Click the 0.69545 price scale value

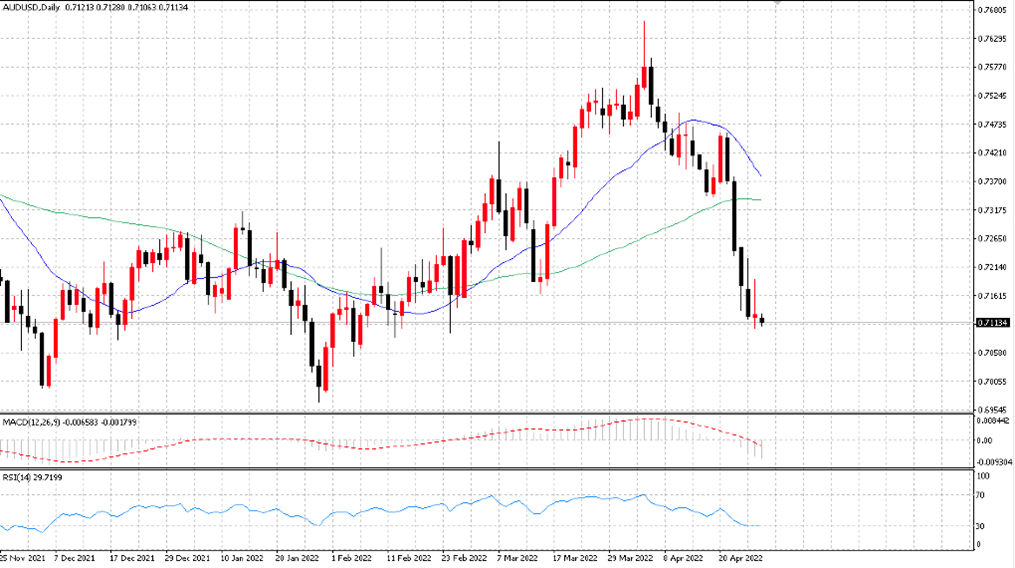coord(993,410)
